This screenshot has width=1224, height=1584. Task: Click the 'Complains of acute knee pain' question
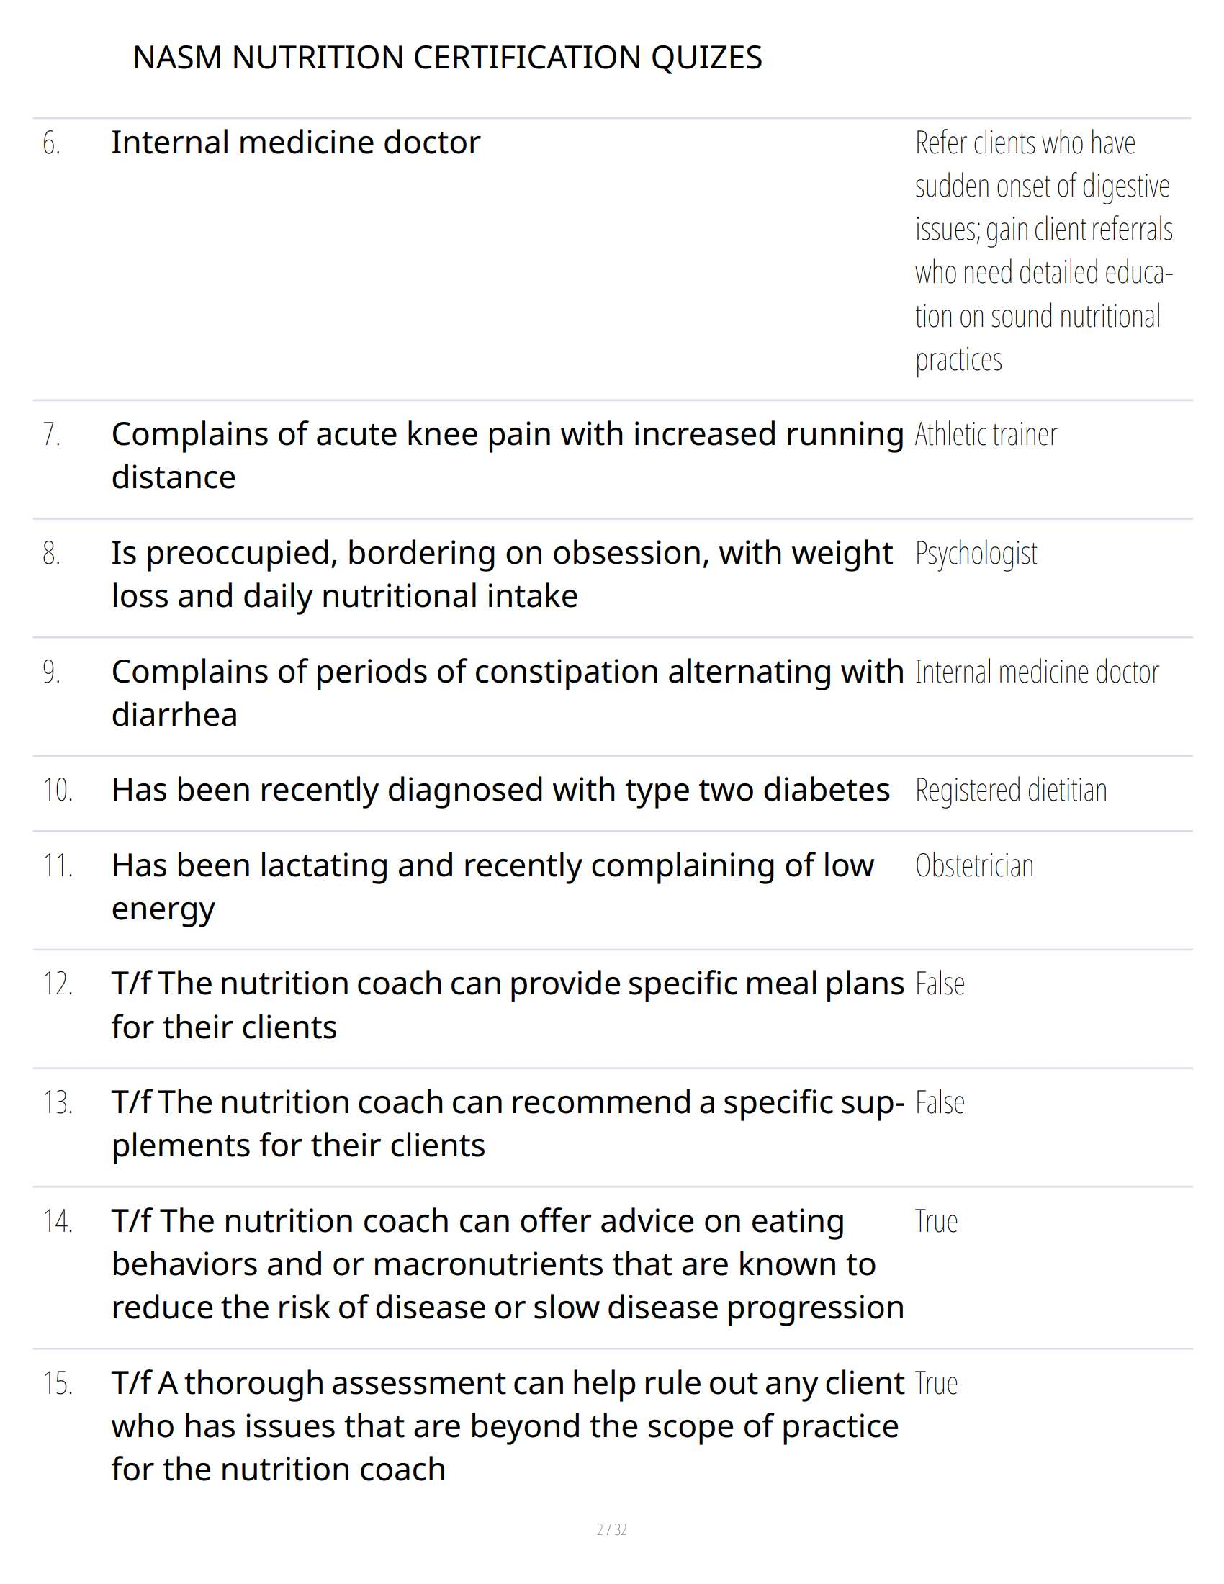506,455
